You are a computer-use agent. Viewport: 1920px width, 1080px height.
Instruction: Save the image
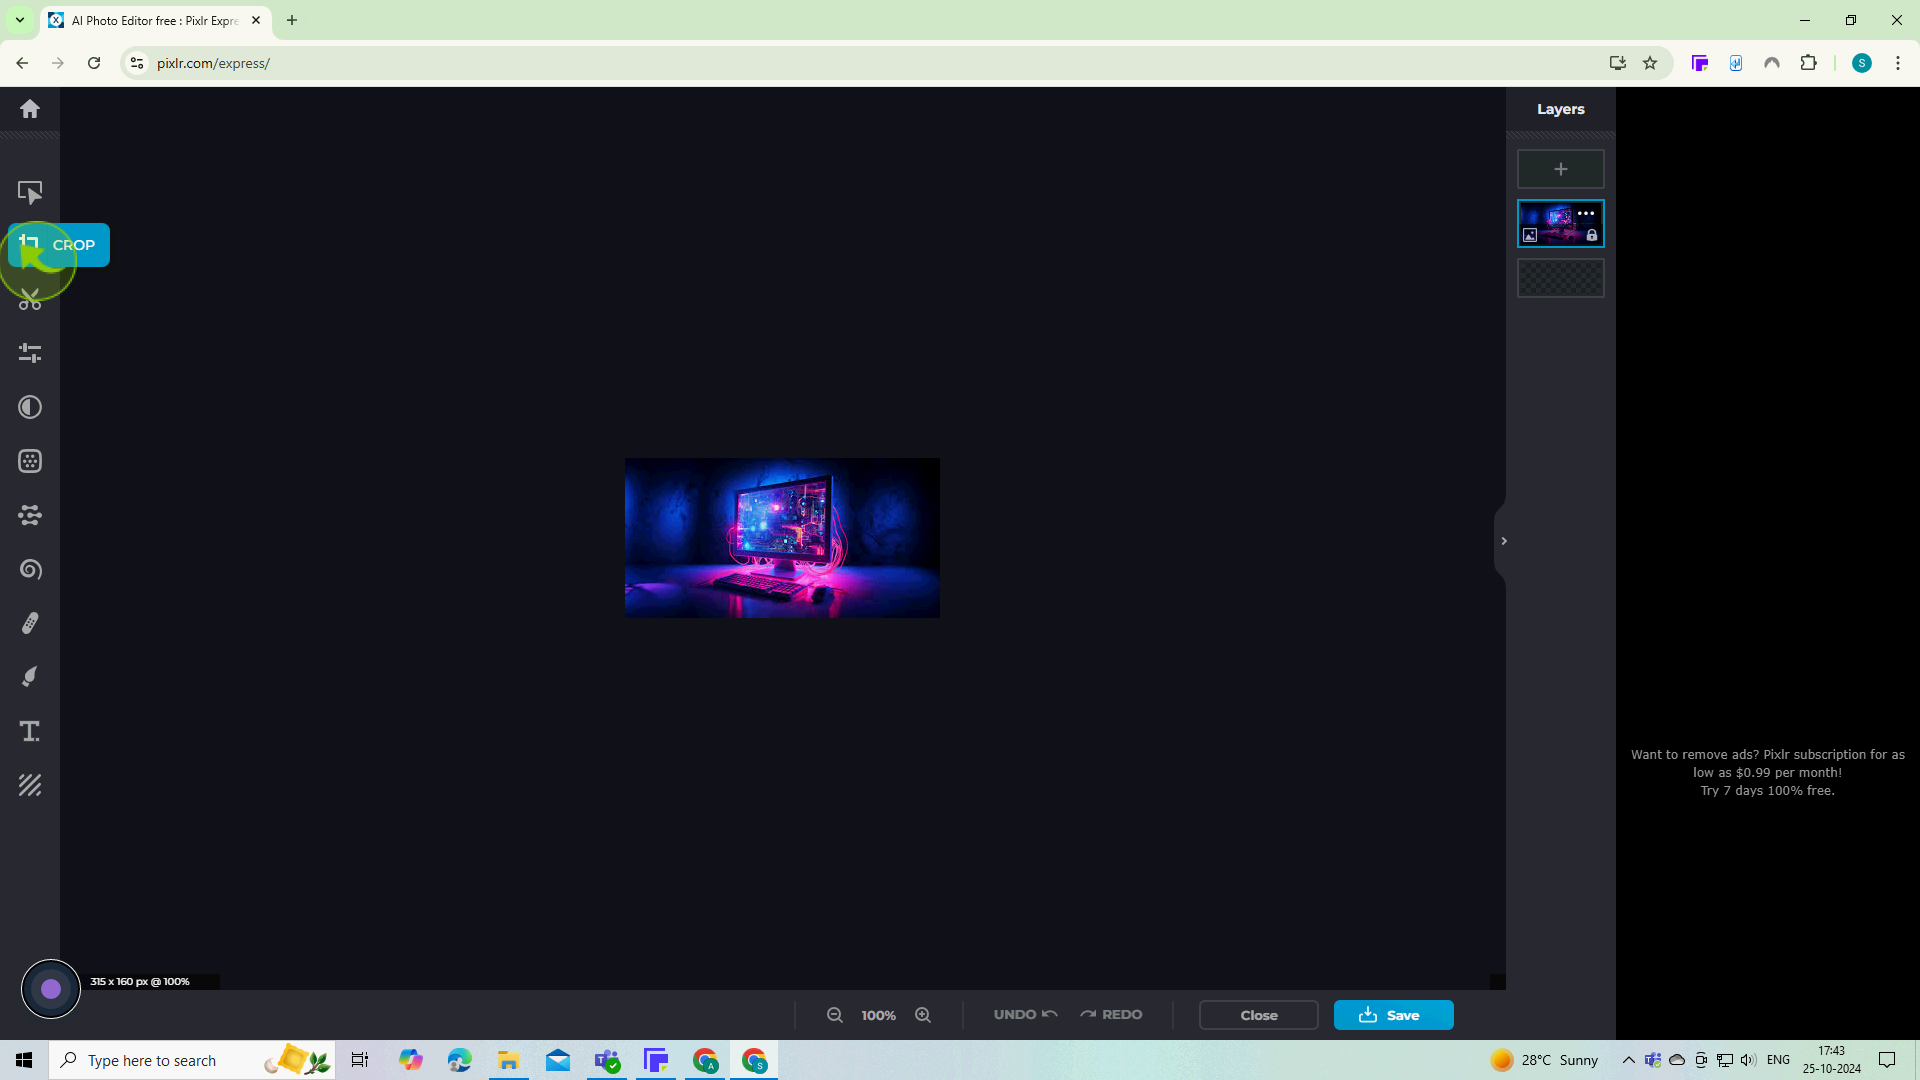(x=1393, y=1015)
